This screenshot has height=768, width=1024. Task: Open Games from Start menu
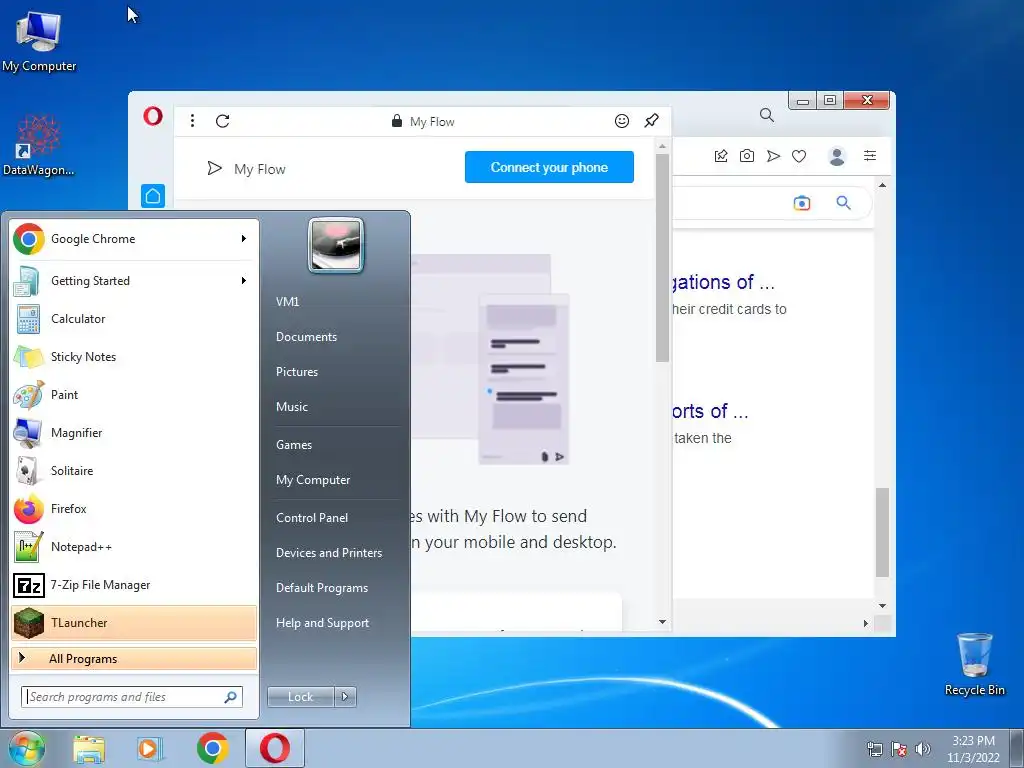pyautogui.click(x=294, y=445)
